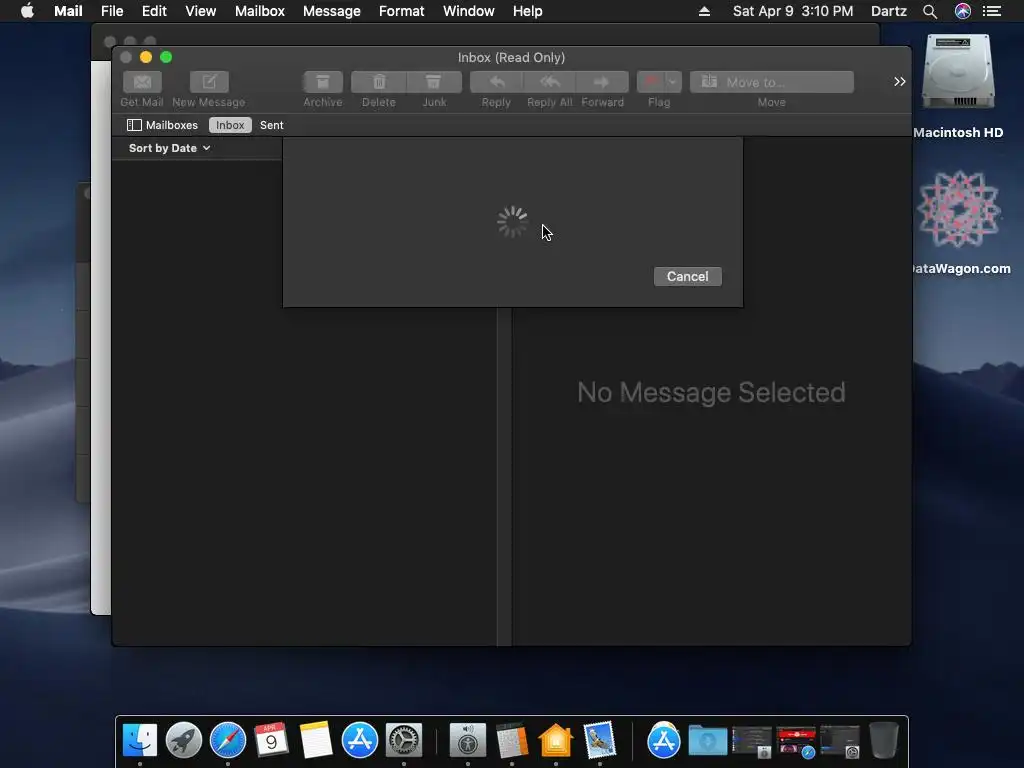The image size is (1024, 768).
Task: Open System Preferences gear icon in the Dock
Action: [404, 740]
